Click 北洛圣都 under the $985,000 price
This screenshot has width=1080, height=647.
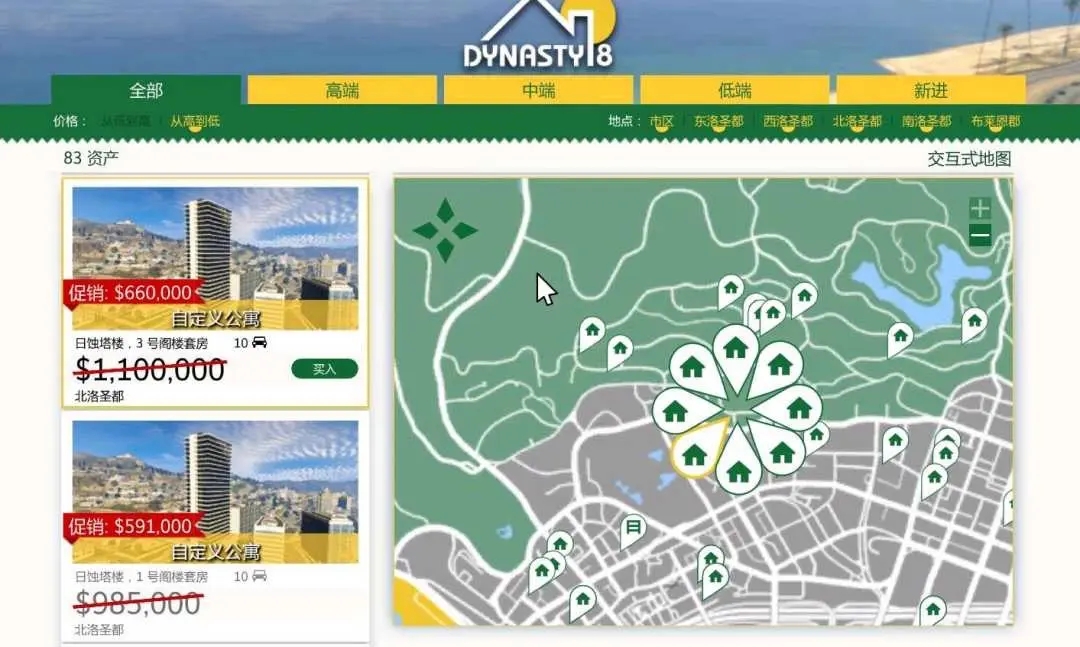[x=99, y=630]
